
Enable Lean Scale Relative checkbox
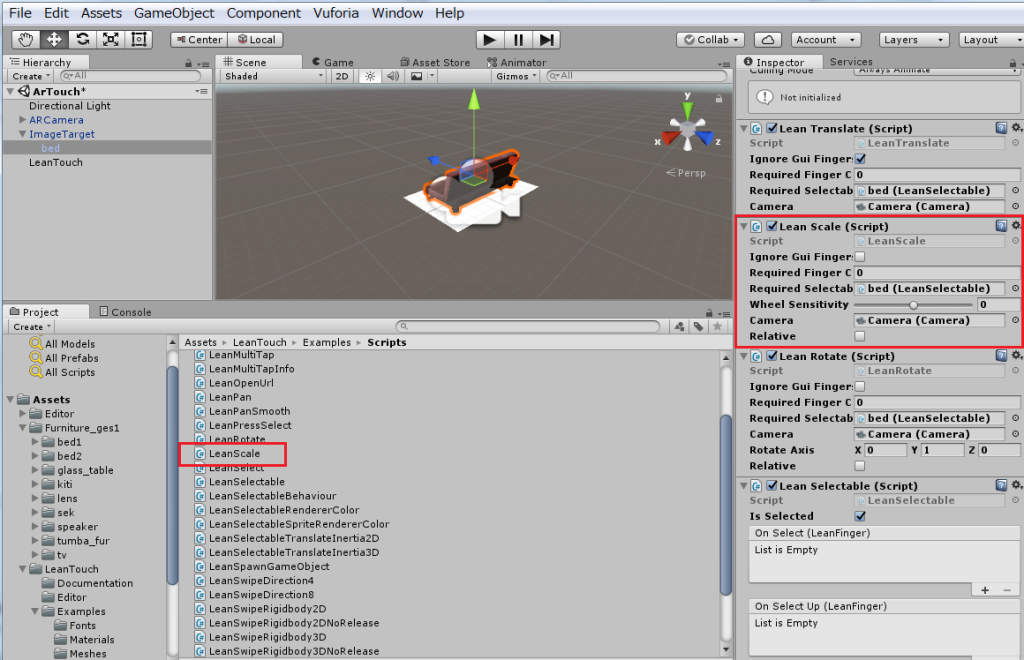point(860,336)
